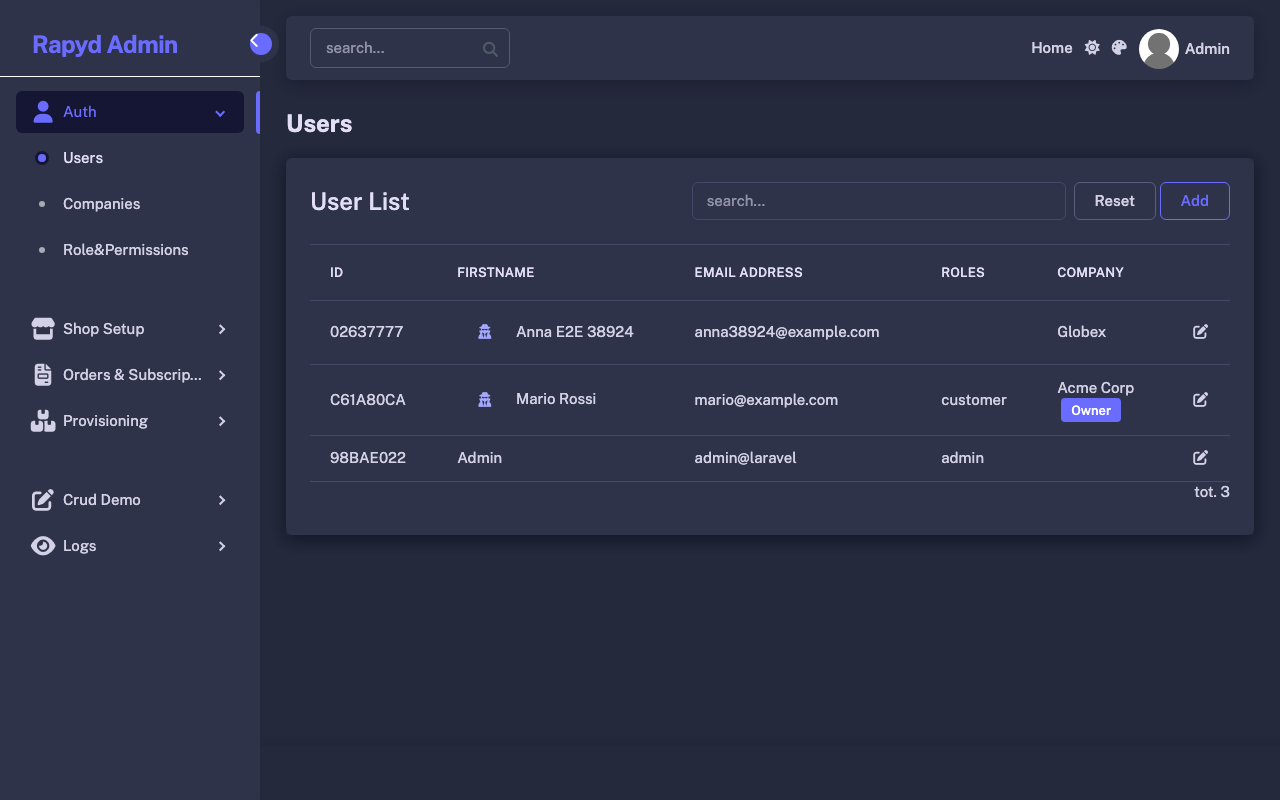The width and height of the screenshot is (1280, 800).
Task: Click the ID column header
Action: coord(337,272)
